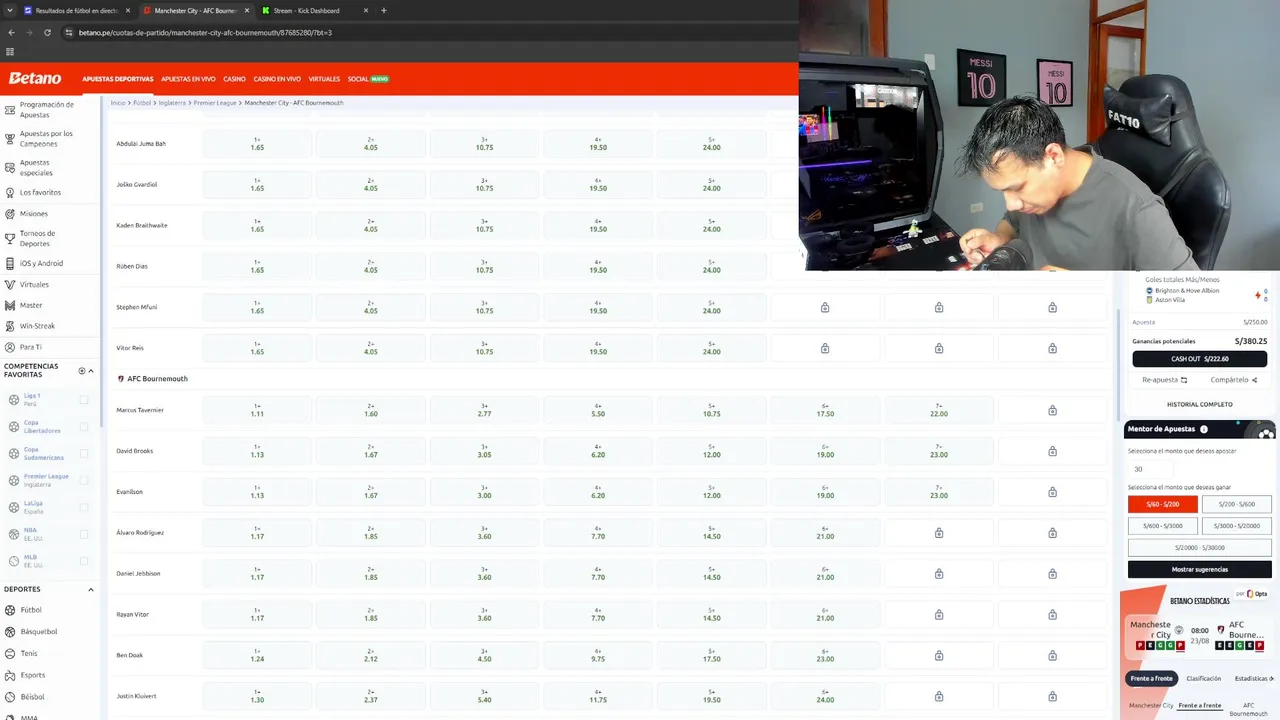Click the bookmarks bar apps grid icon
Viewport: 1280px width, 720px height.
pos(10,52)
